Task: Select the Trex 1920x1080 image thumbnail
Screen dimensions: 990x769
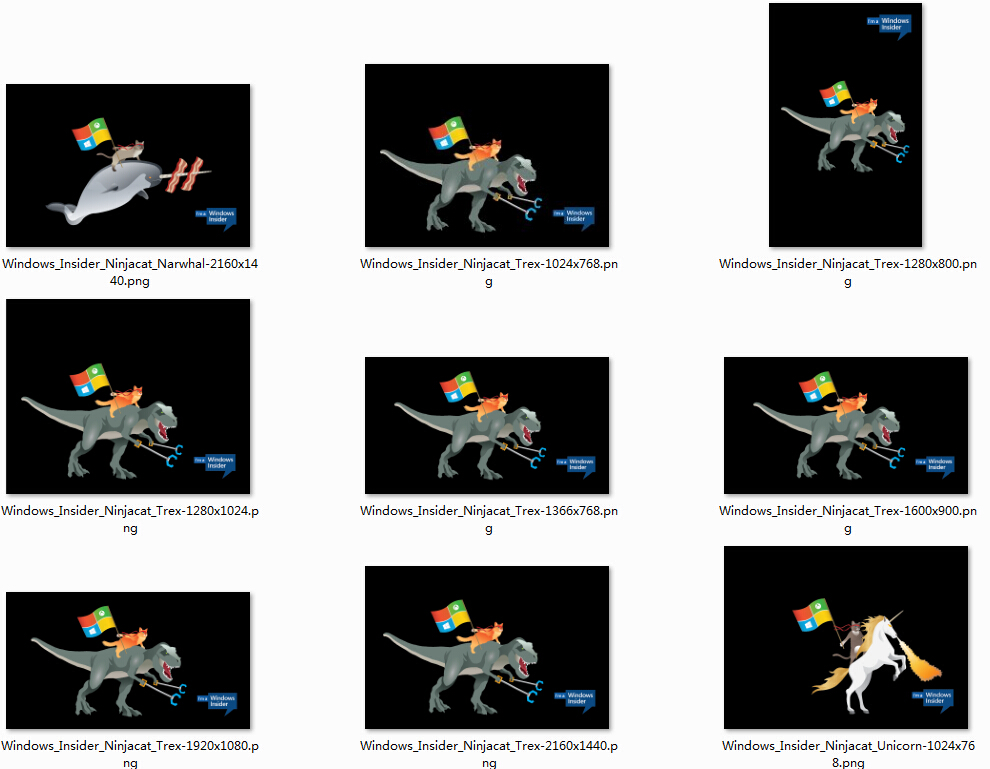Action: [x=127, y=660]
